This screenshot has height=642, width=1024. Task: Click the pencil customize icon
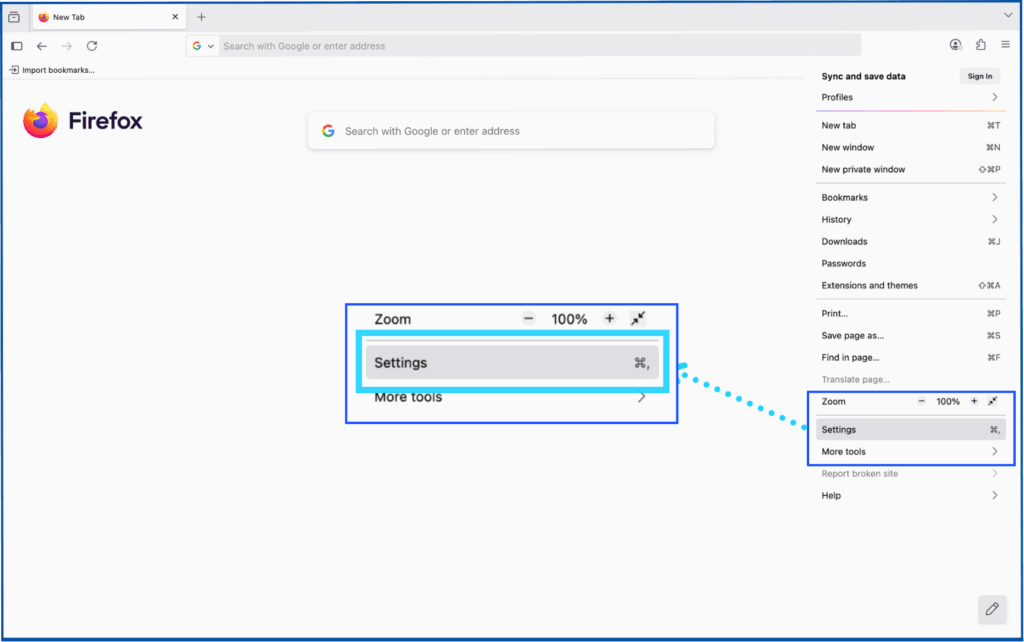[x=992, y=608]
